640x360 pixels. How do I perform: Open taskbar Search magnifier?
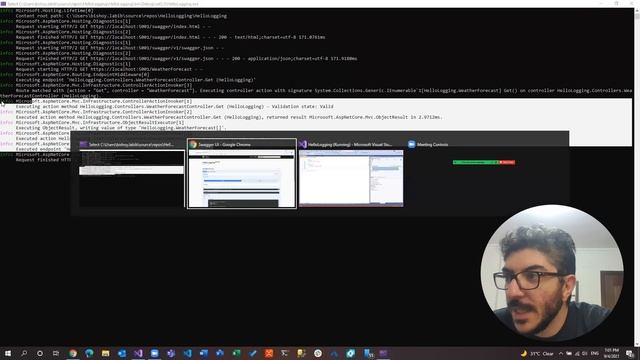pyautogui.click(x=24, y=353)
